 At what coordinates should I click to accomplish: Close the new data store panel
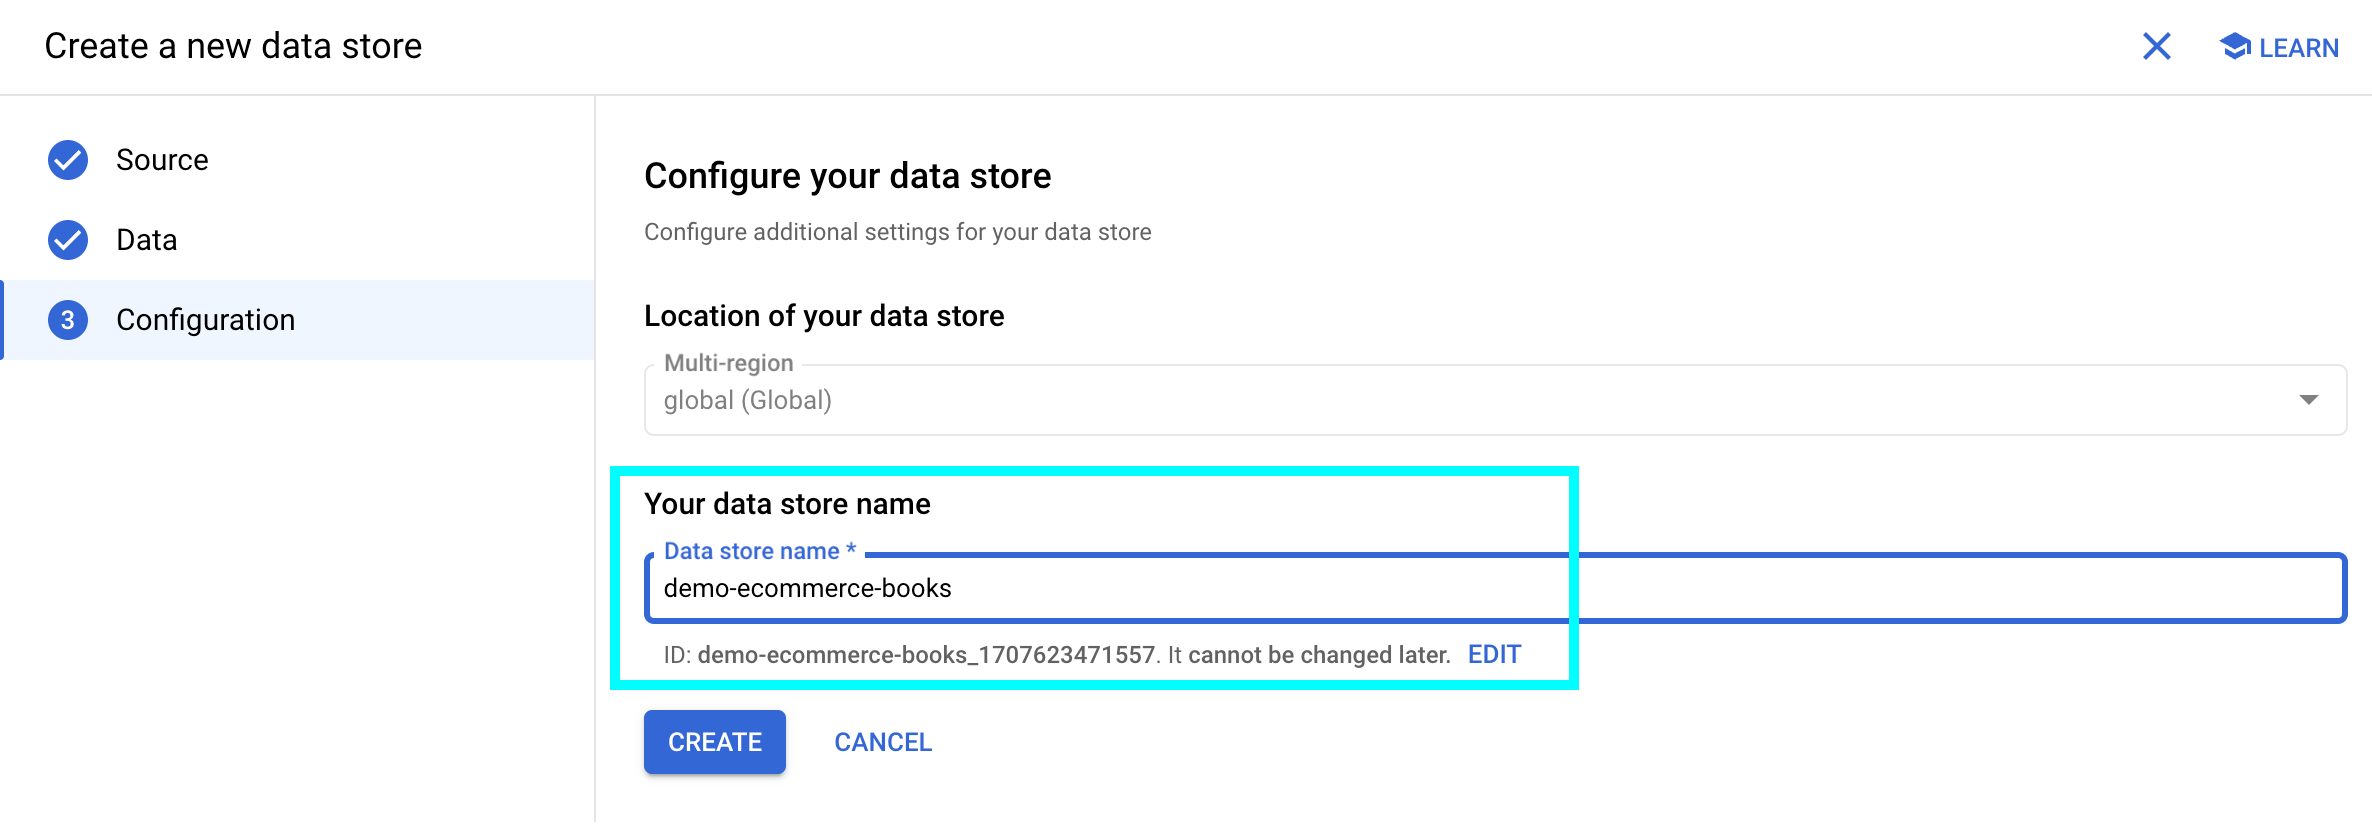(2156, 46)
